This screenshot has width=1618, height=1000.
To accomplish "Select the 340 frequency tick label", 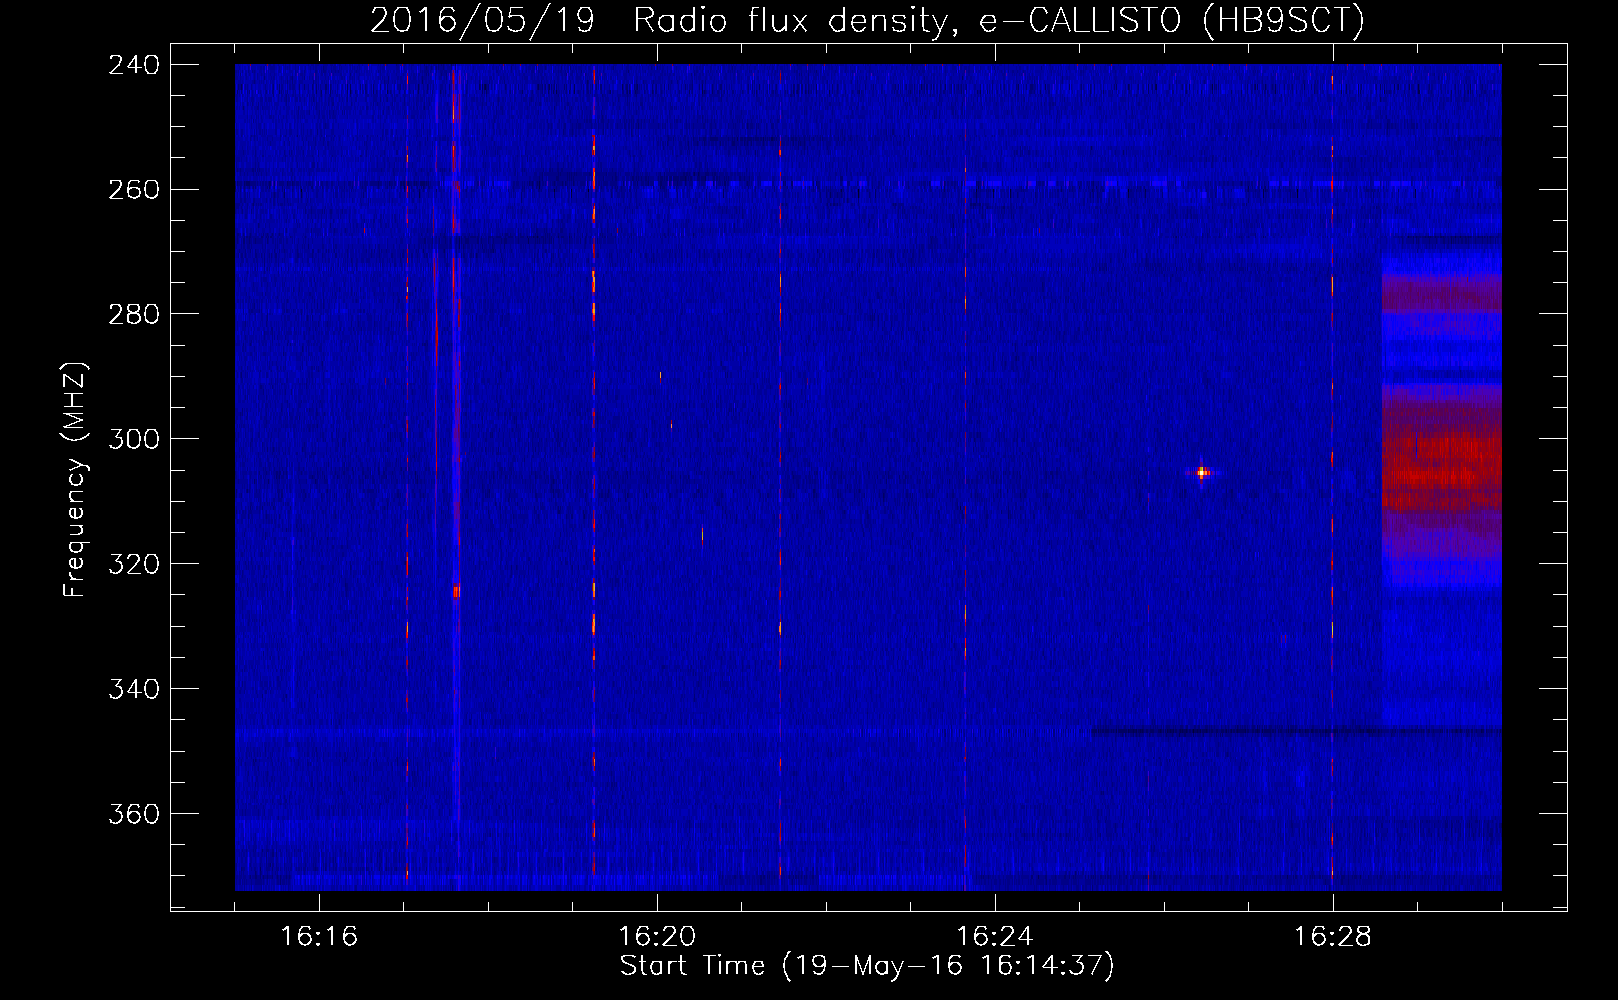I will [133, 690].
